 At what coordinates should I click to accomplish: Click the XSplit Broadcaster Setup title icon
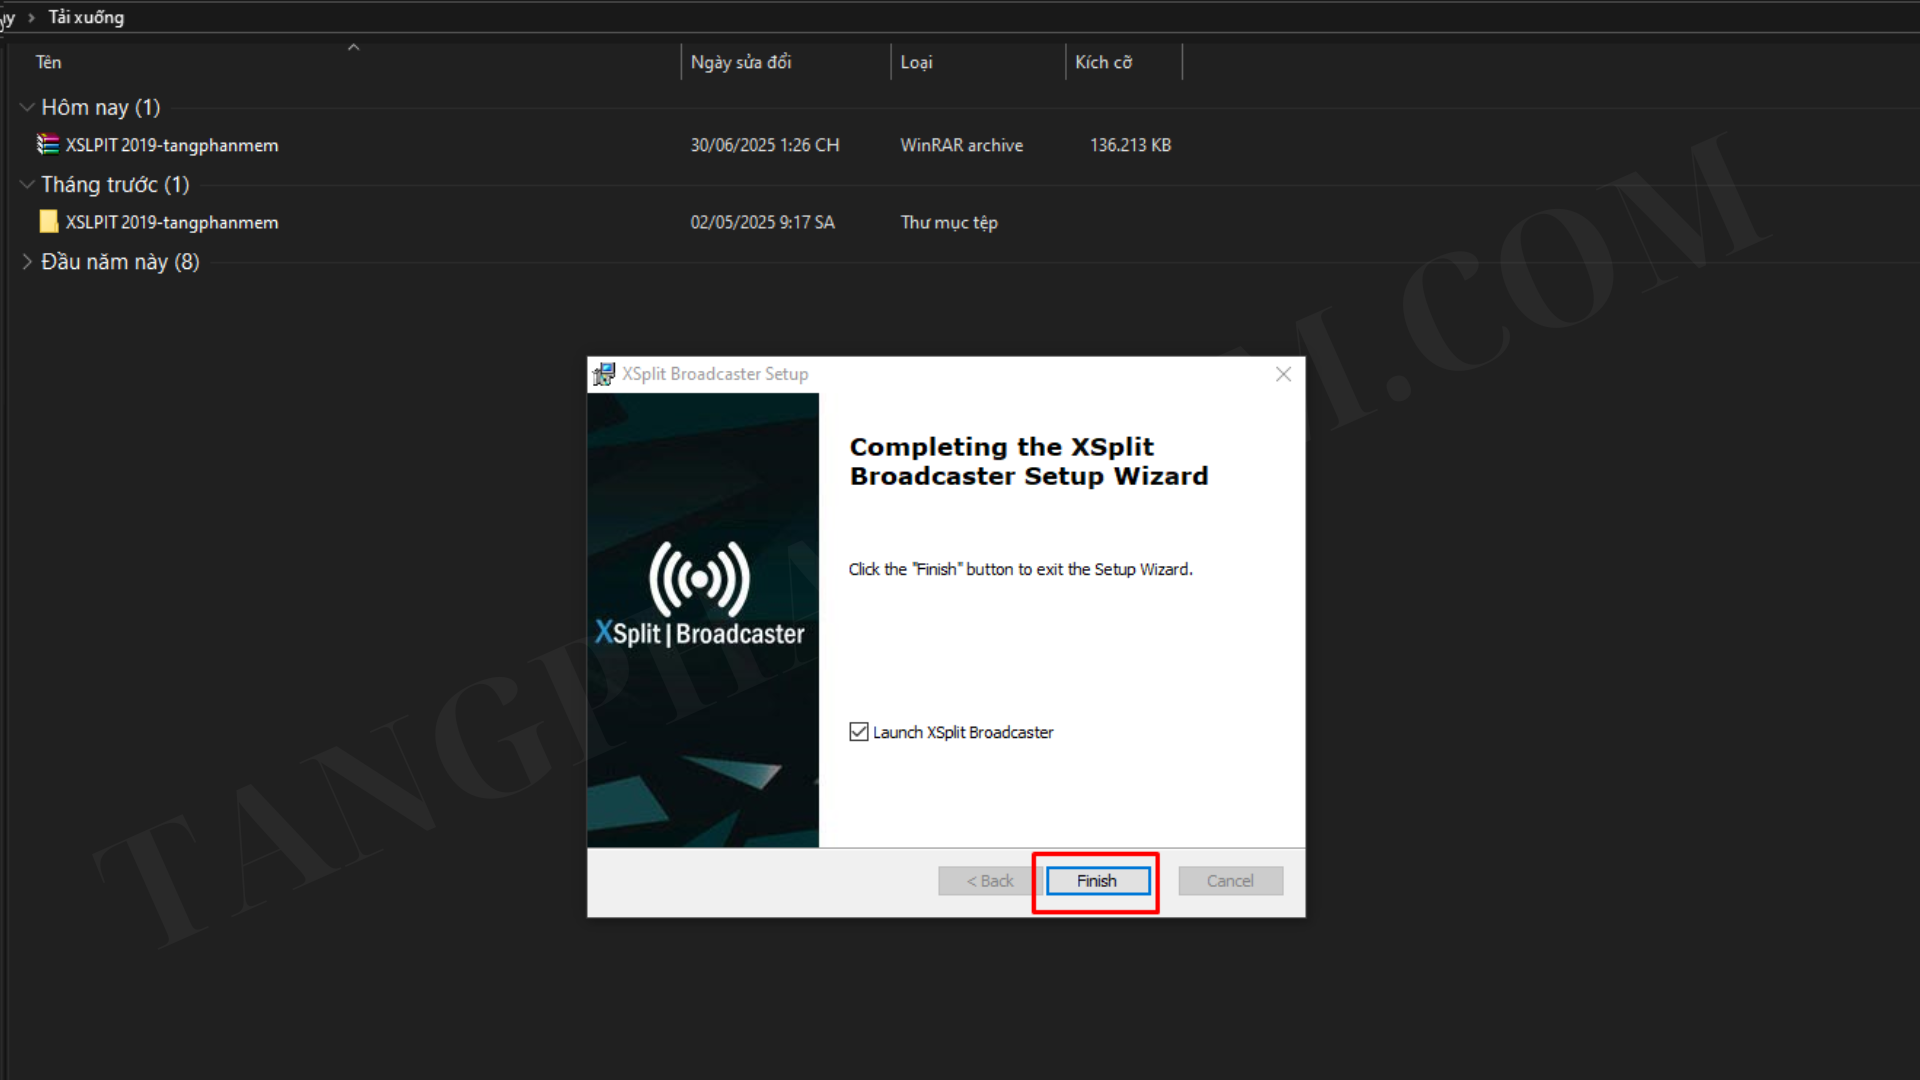(x=604, y=374)
